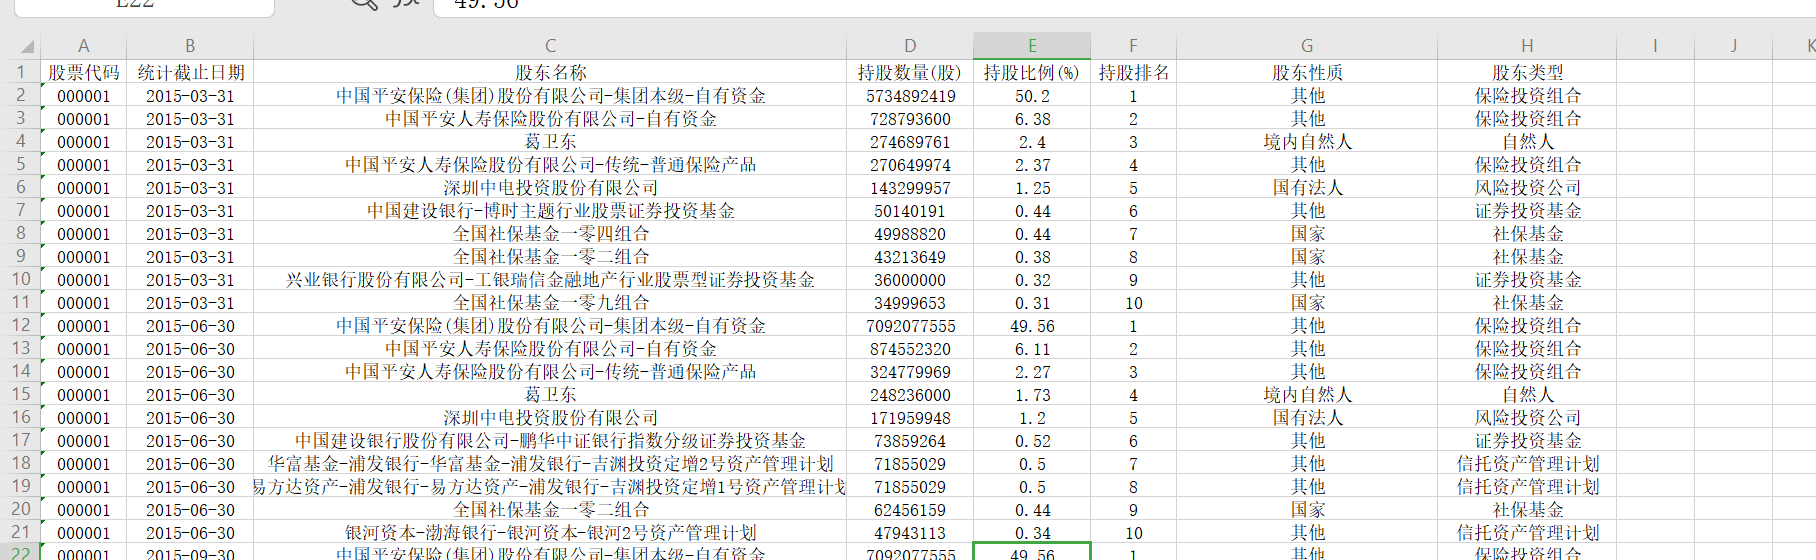Select row 12 header

(x=20, y=325)
